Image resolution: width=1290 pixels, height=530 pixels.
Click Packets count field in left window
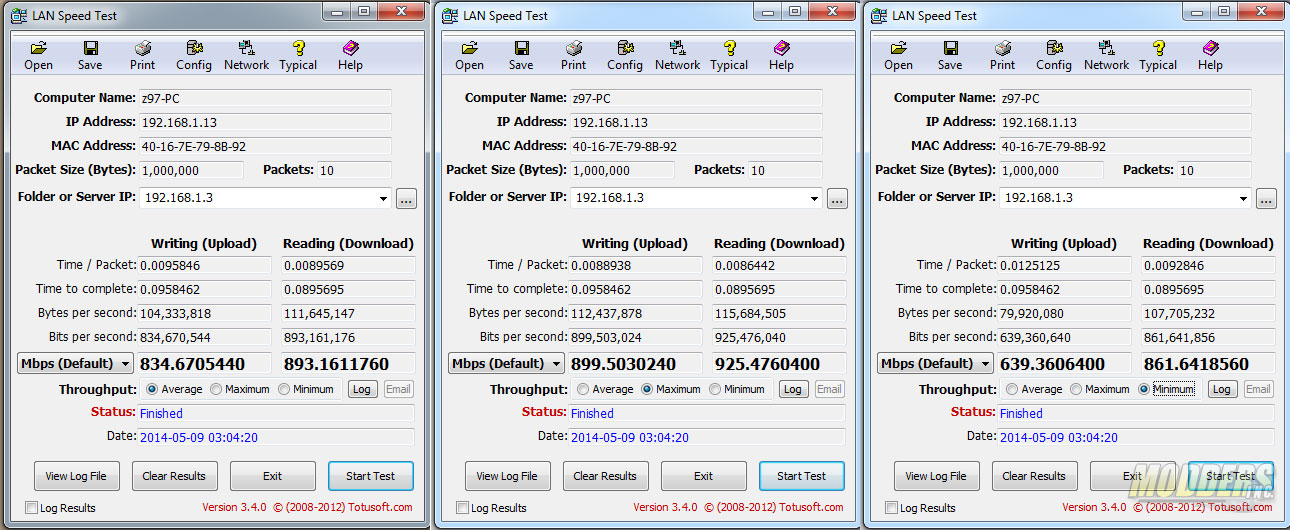(355, 170)
